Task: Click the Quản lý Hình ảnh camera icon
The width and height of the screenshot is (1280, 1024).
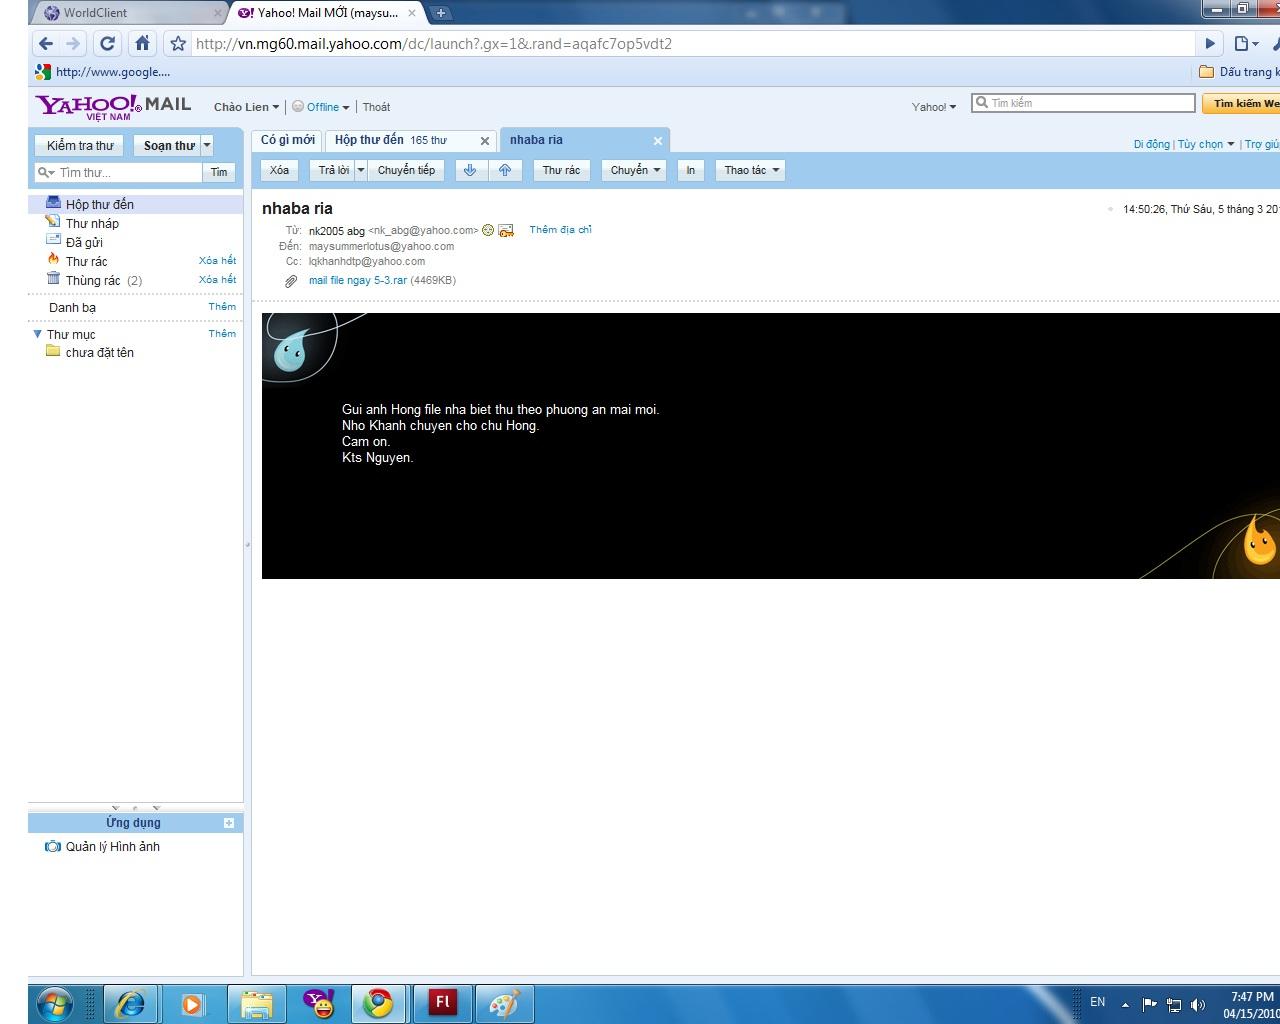Action: [53, 846]
